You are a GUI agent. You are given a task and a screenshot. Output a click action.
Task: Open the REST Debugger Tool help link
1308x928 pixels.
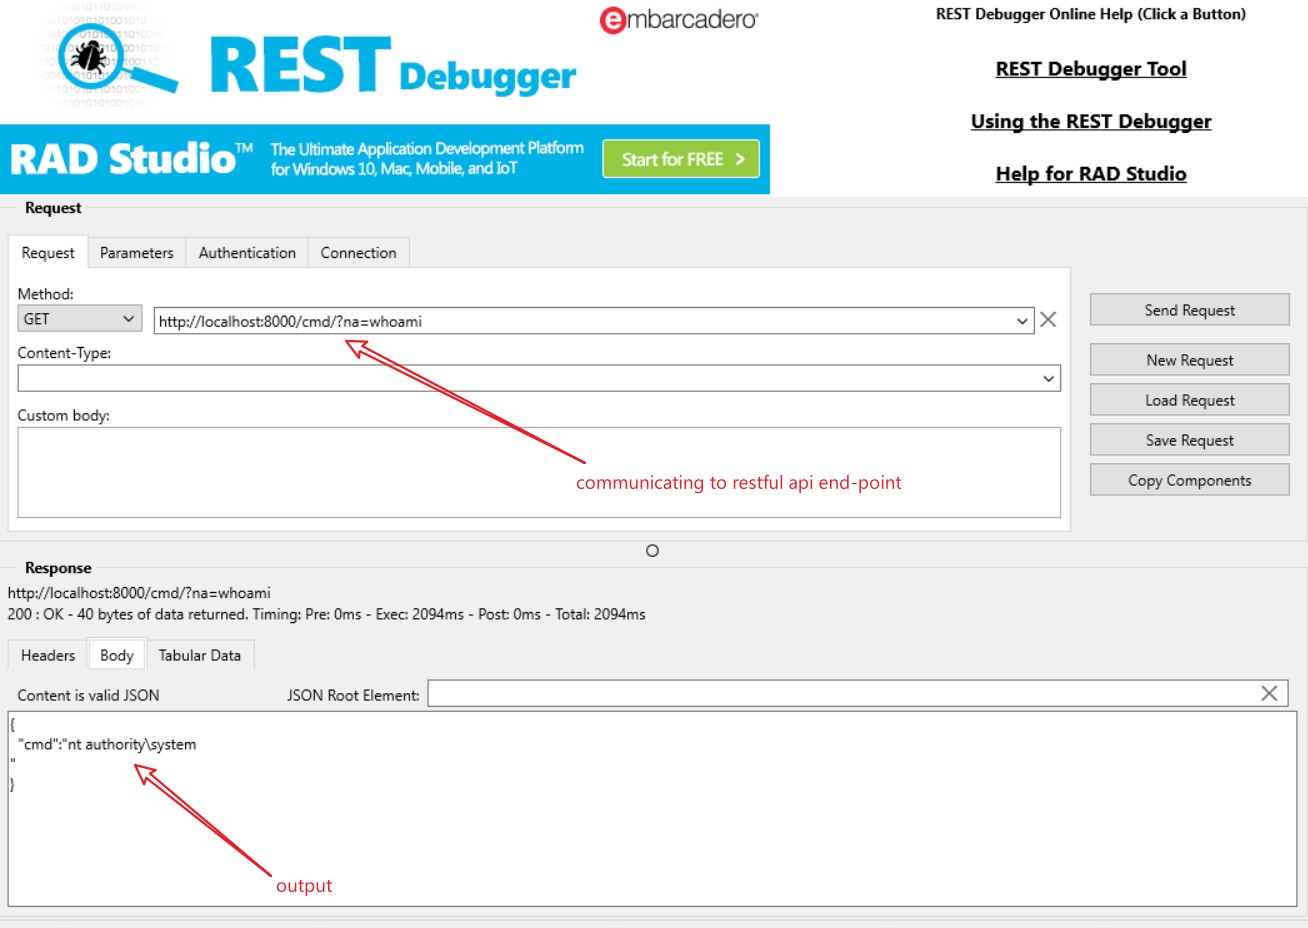click(1091, 69)
